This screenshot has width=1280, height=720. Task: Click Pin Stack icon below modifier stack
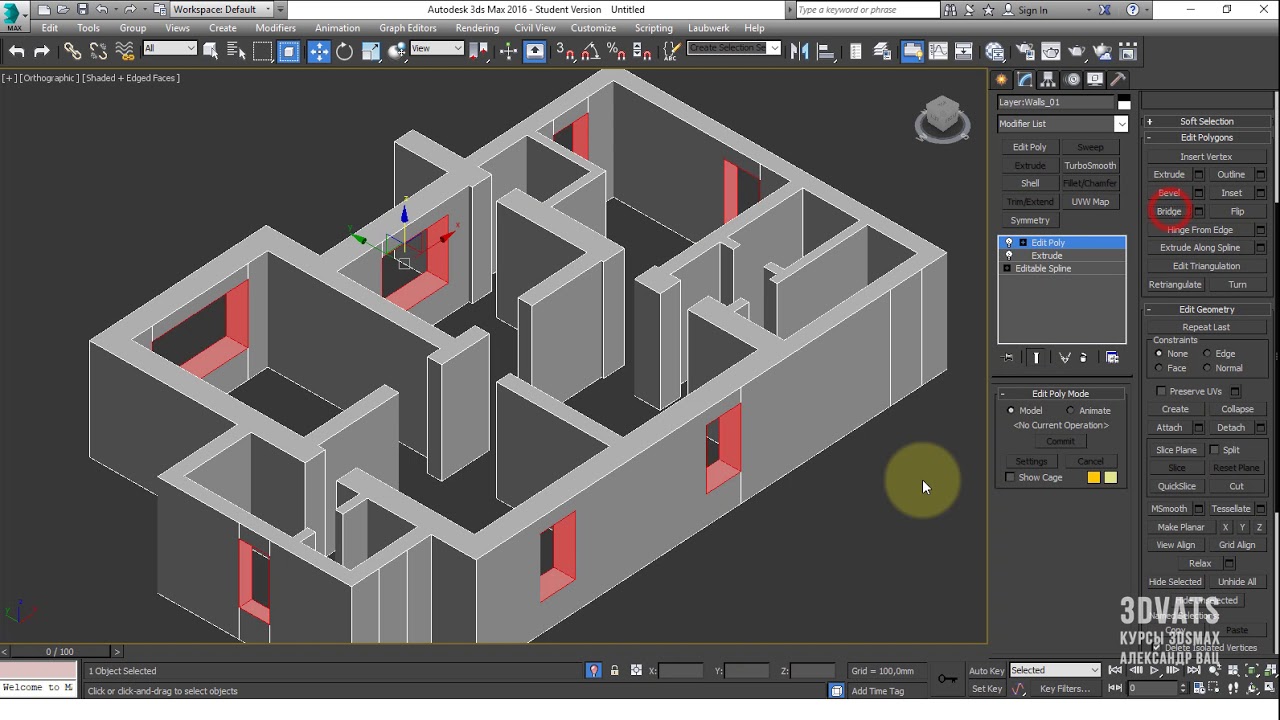pos(1008,357)
